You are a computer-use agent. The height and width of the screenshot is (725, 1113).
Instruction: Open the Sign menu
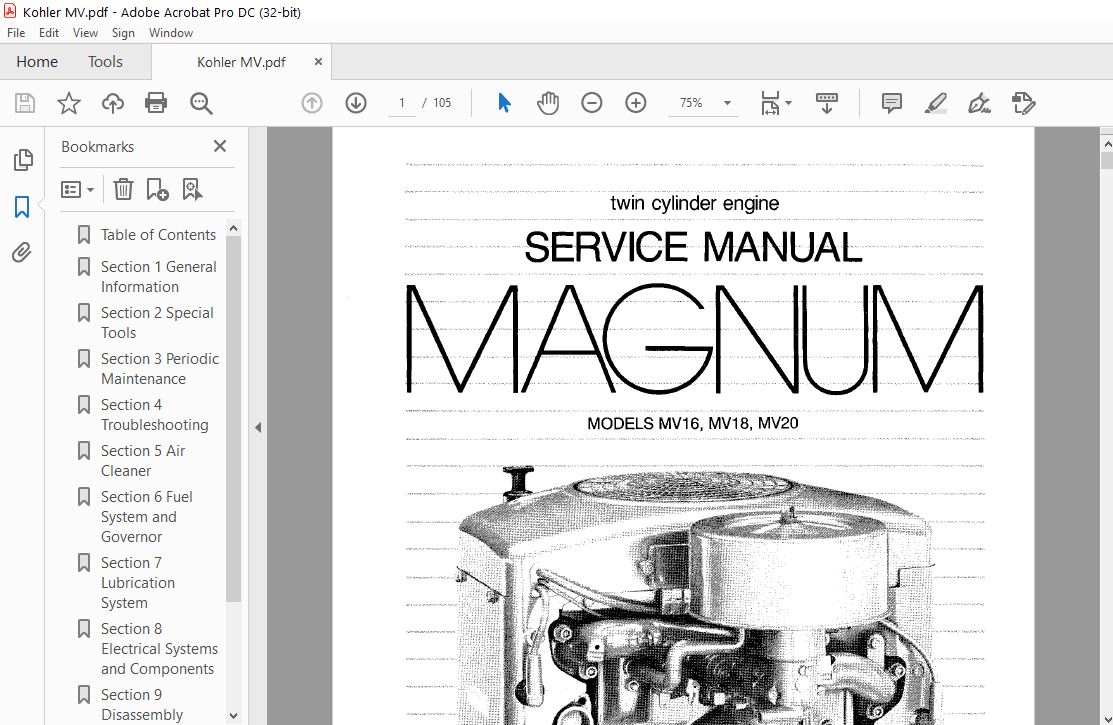point(123,33)
